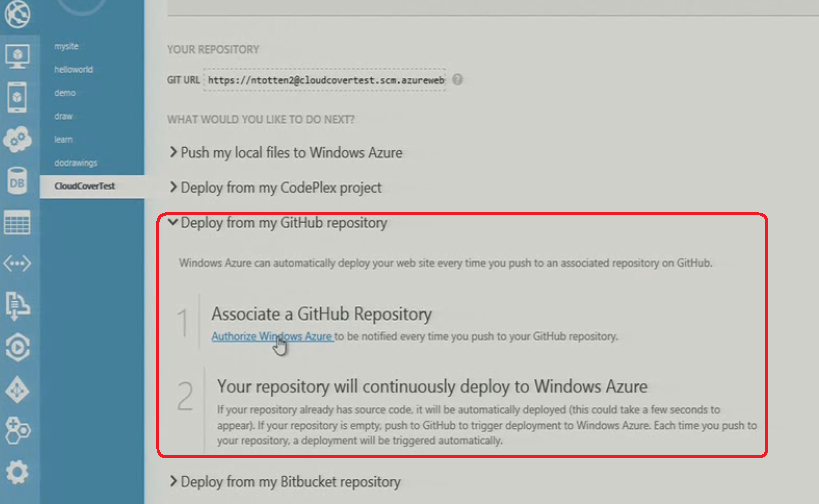Collapse Deploy from my GitHub repository

point(278,223)
